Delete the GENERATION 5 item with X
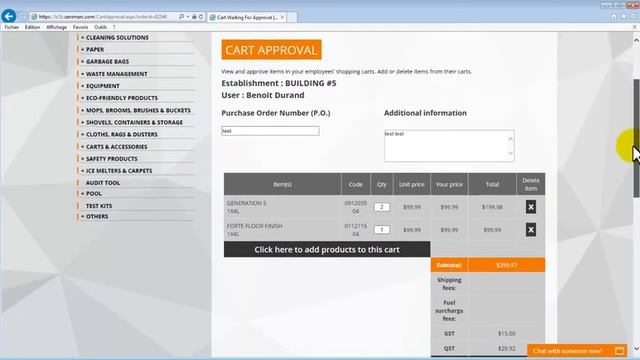640x360 pixels. click(x=531, y=207)
